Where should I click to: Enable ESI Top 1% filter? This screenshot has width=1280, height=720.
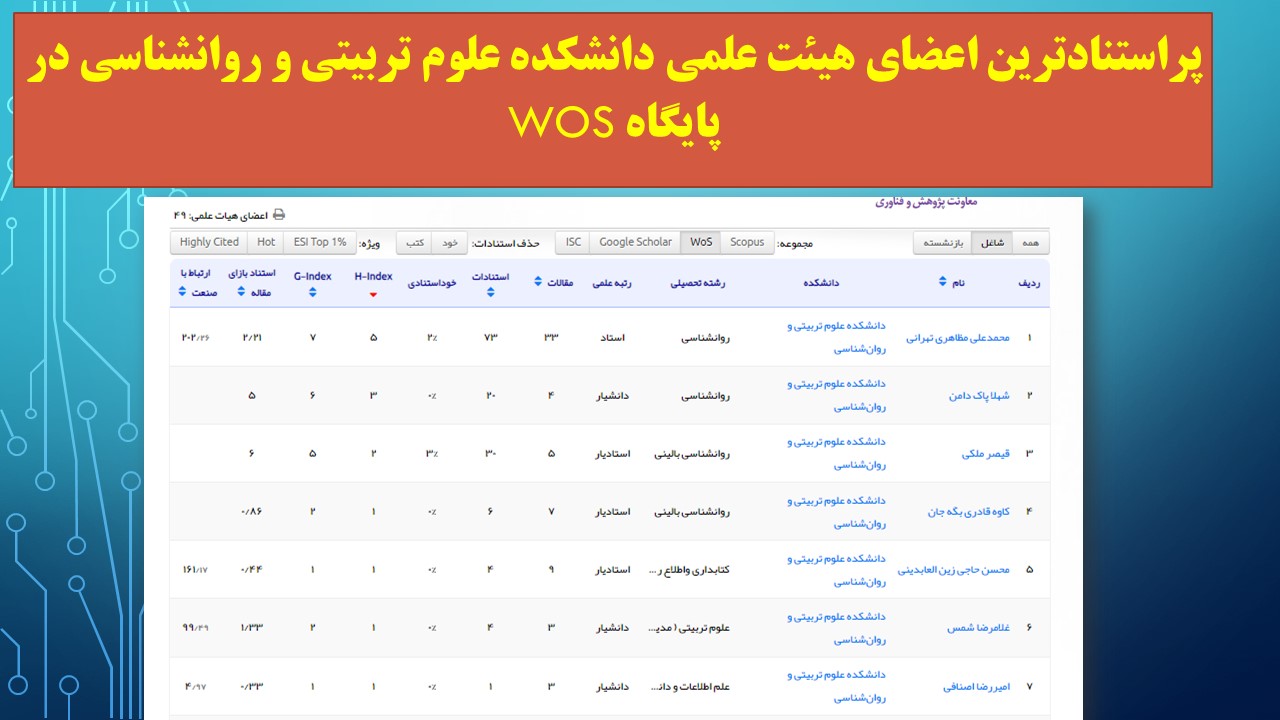[319, 242]
